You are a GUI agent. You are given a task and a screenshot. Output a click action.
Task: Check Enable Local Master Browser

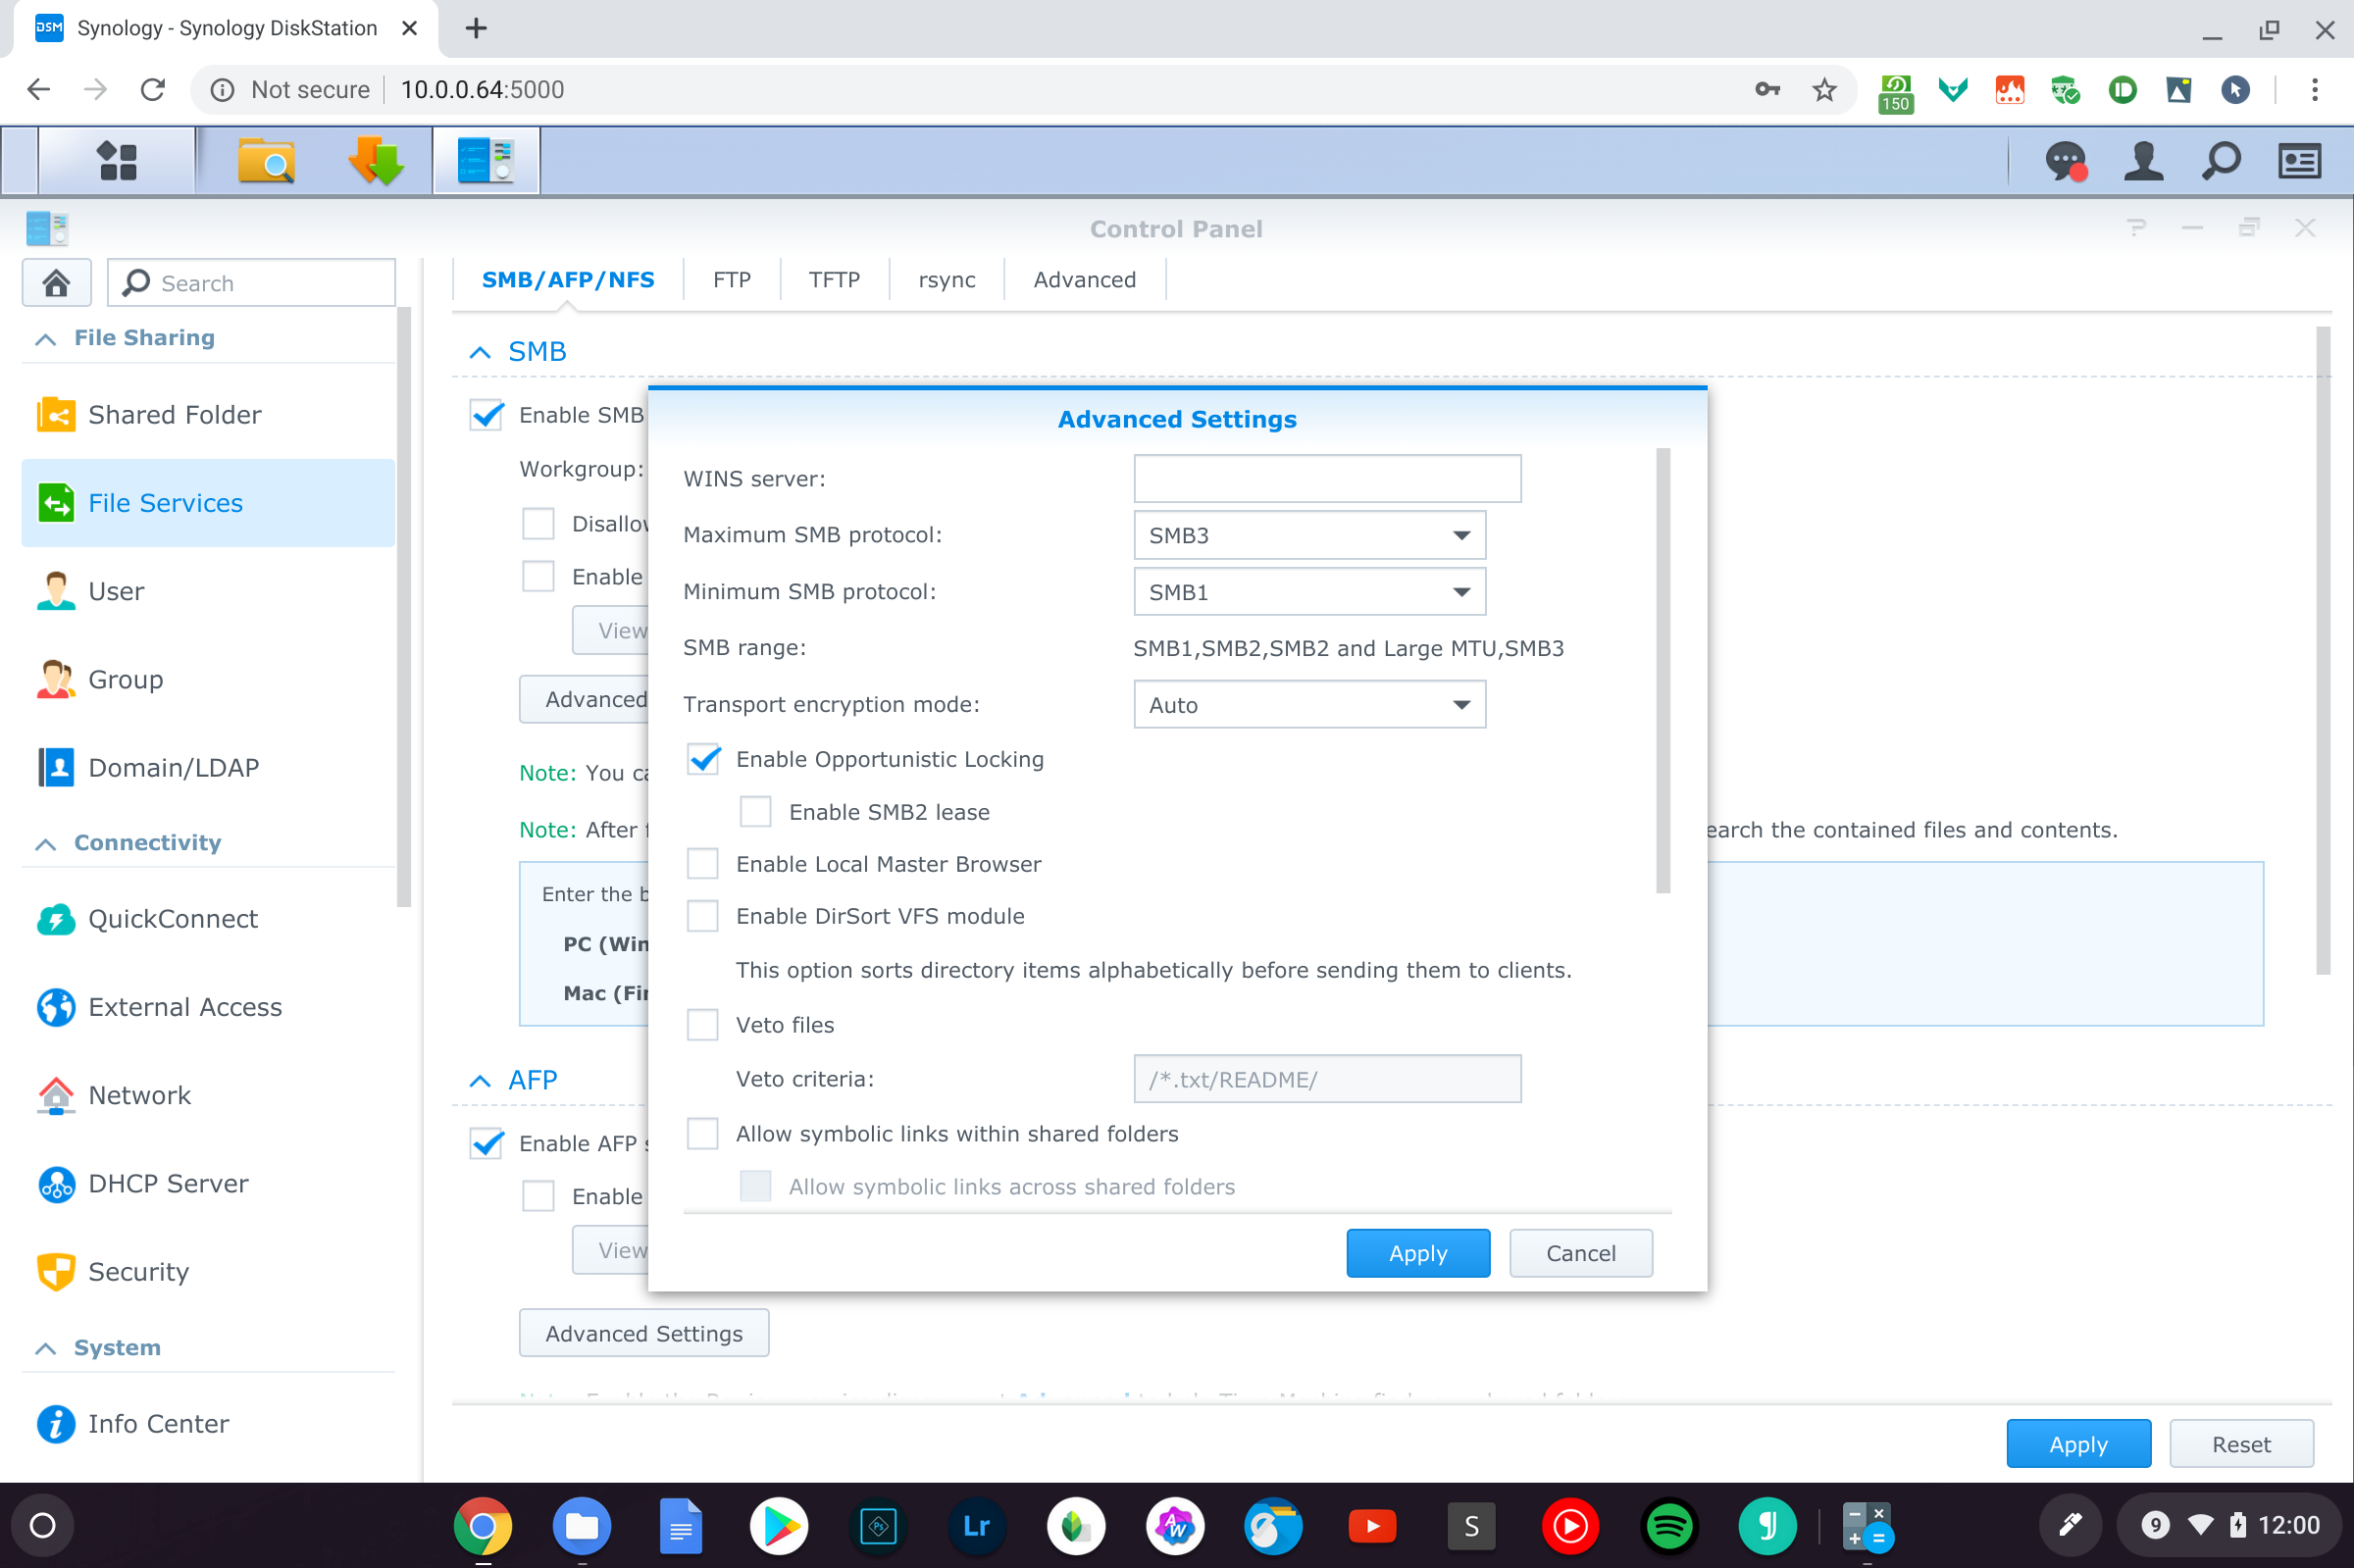point(703,864)
